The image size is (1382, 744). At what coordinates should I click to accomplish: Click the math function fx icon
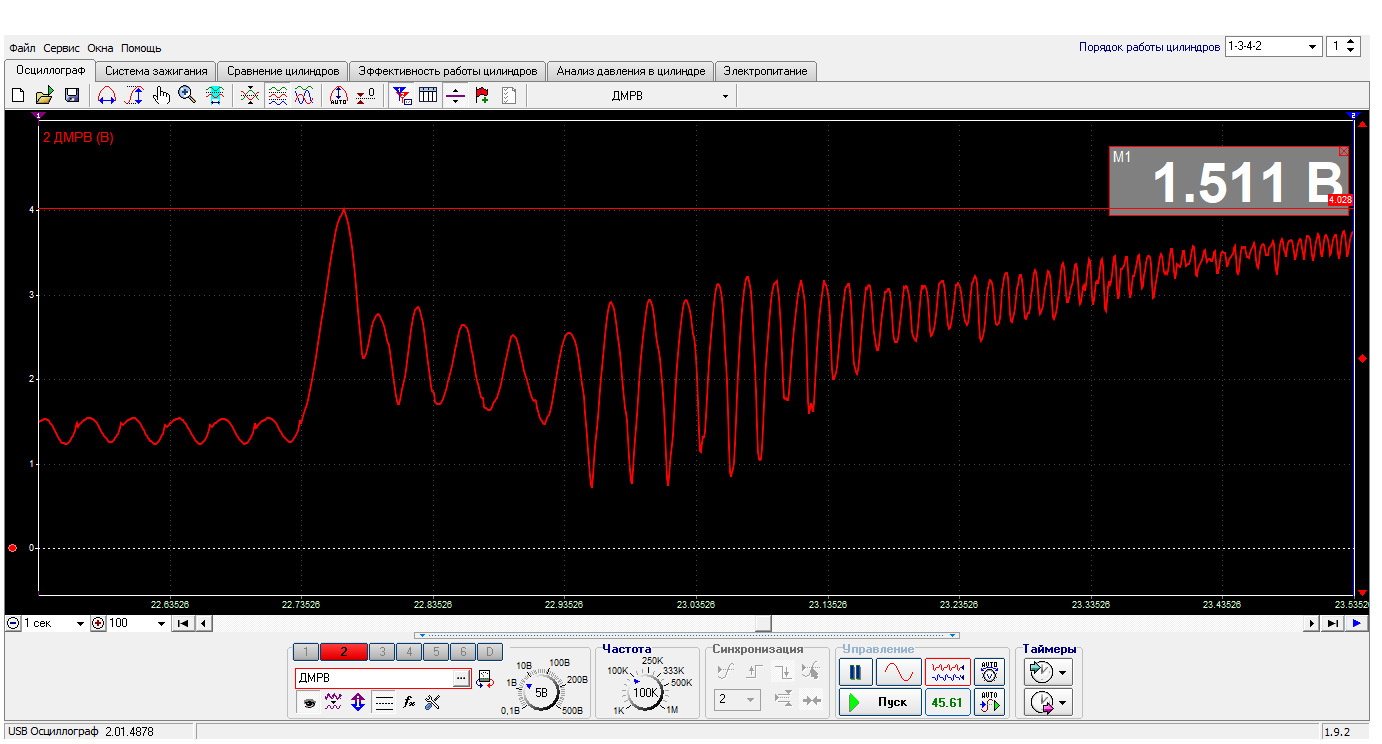[409, 703]
